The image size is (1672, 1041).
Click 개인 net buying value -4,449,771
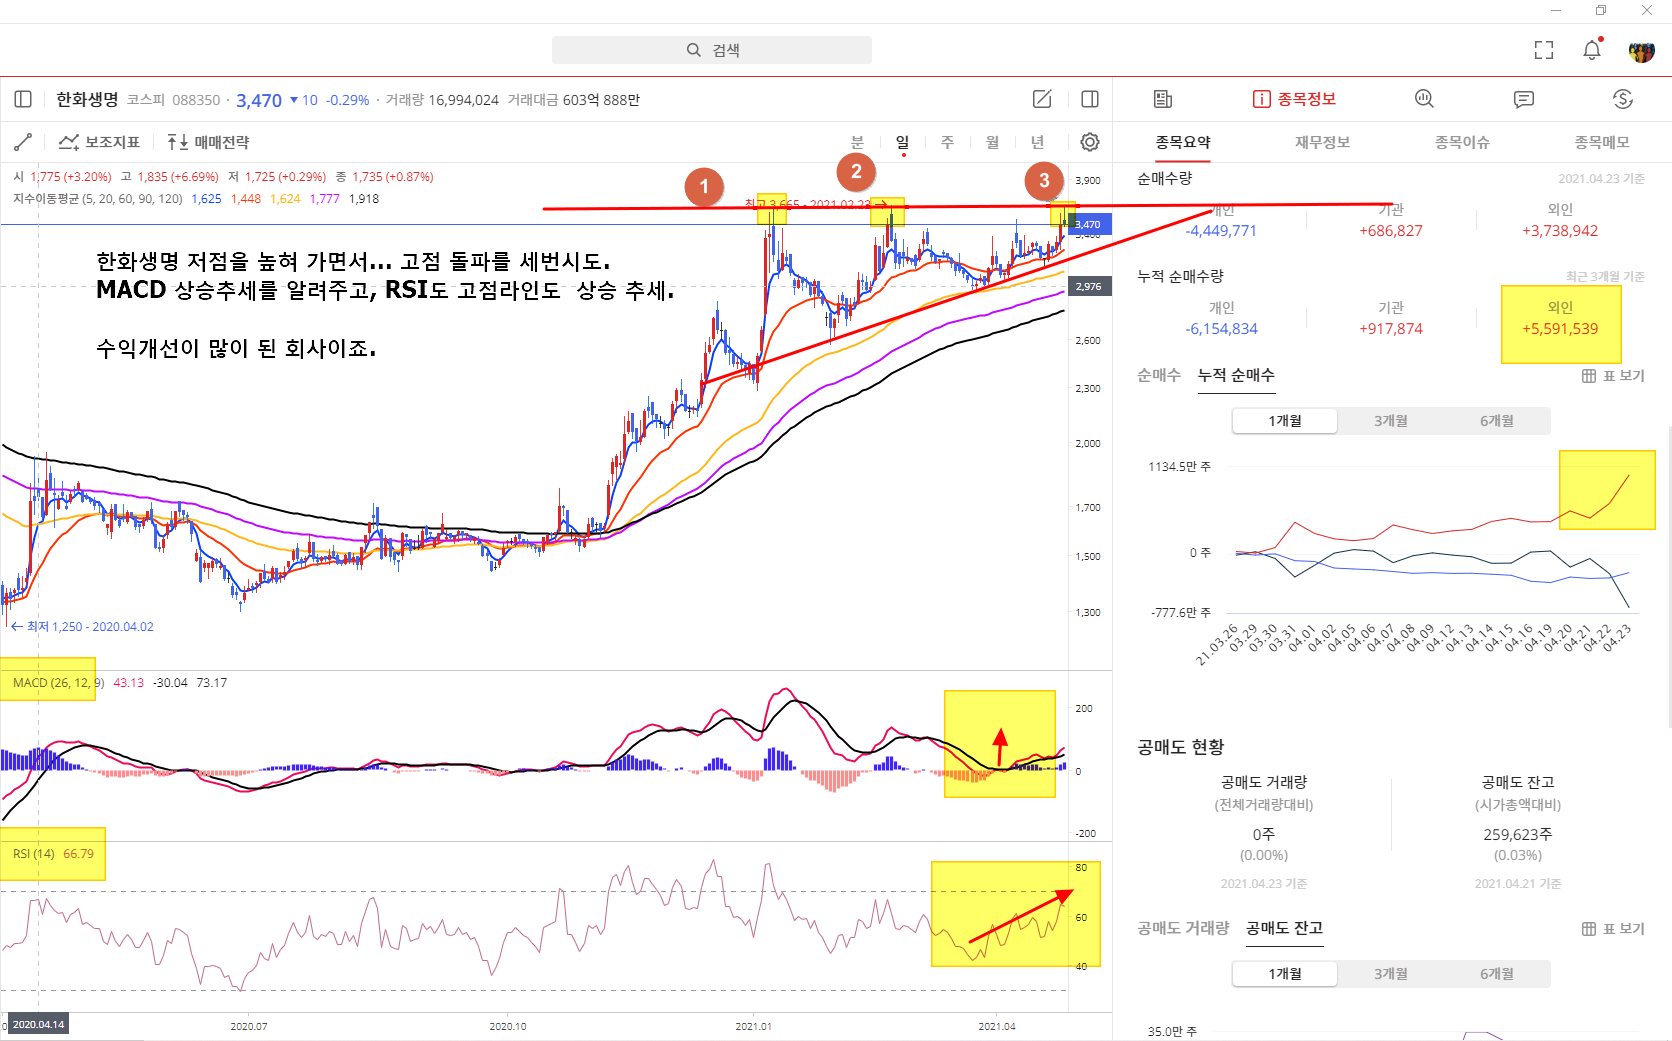point(1221,231)
